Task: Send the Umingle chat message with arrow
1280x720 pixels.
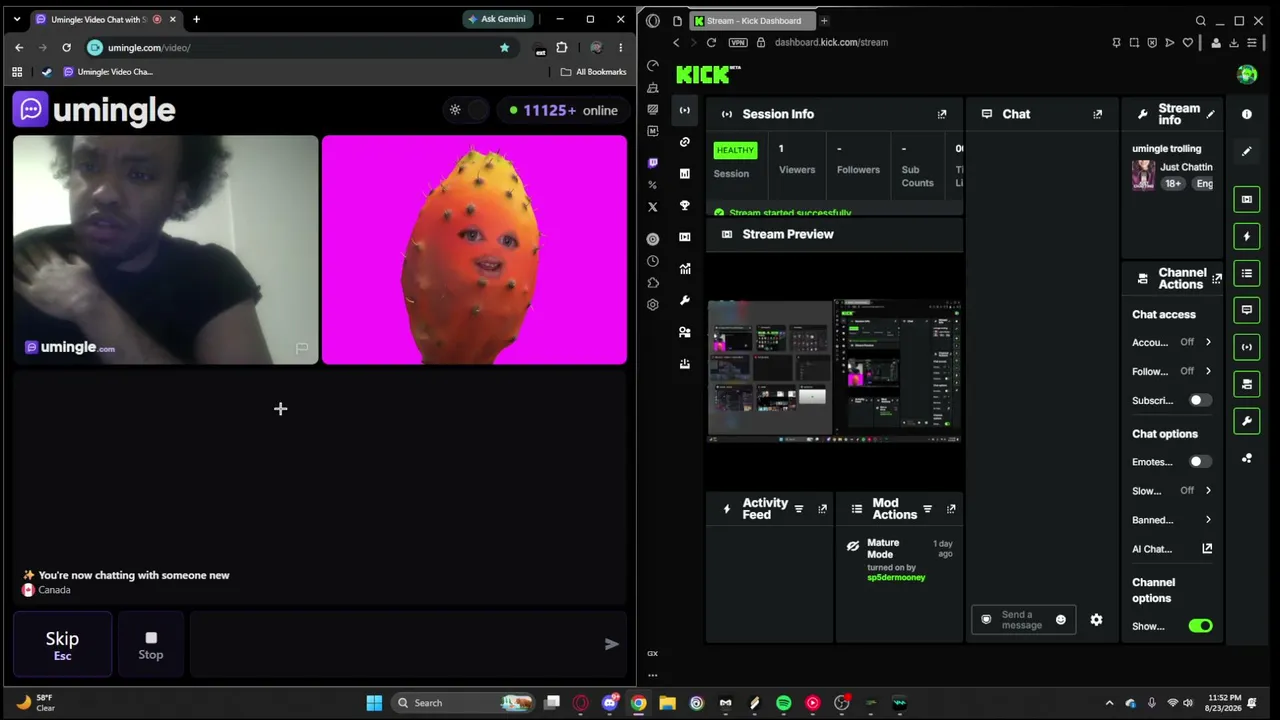Action: click(611, 644)
